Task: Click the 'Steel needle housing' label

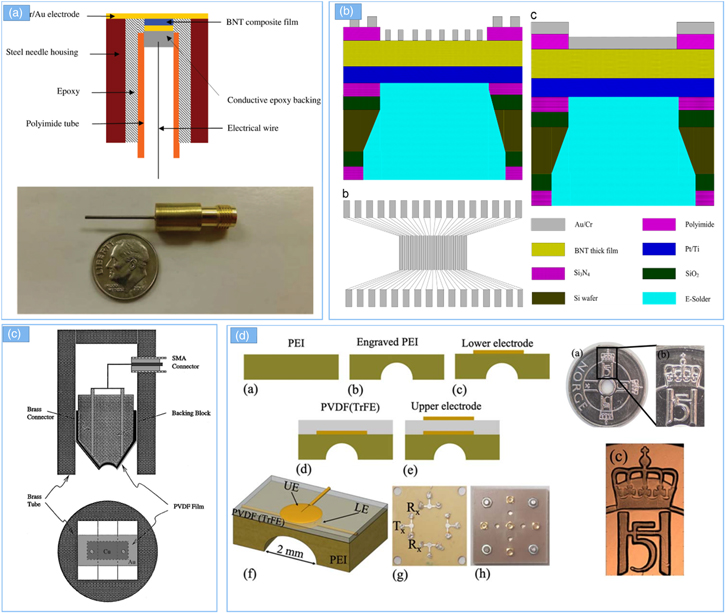Action: [42, 52]
